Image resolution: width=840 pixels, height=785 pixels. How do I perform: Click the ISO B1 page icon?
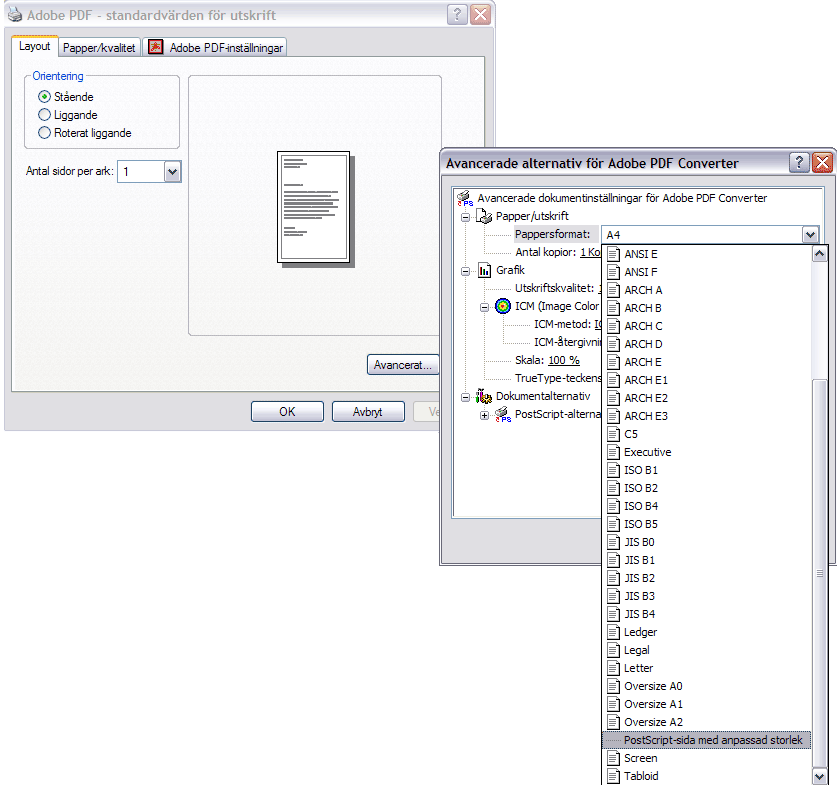click(x=614, y=470)
